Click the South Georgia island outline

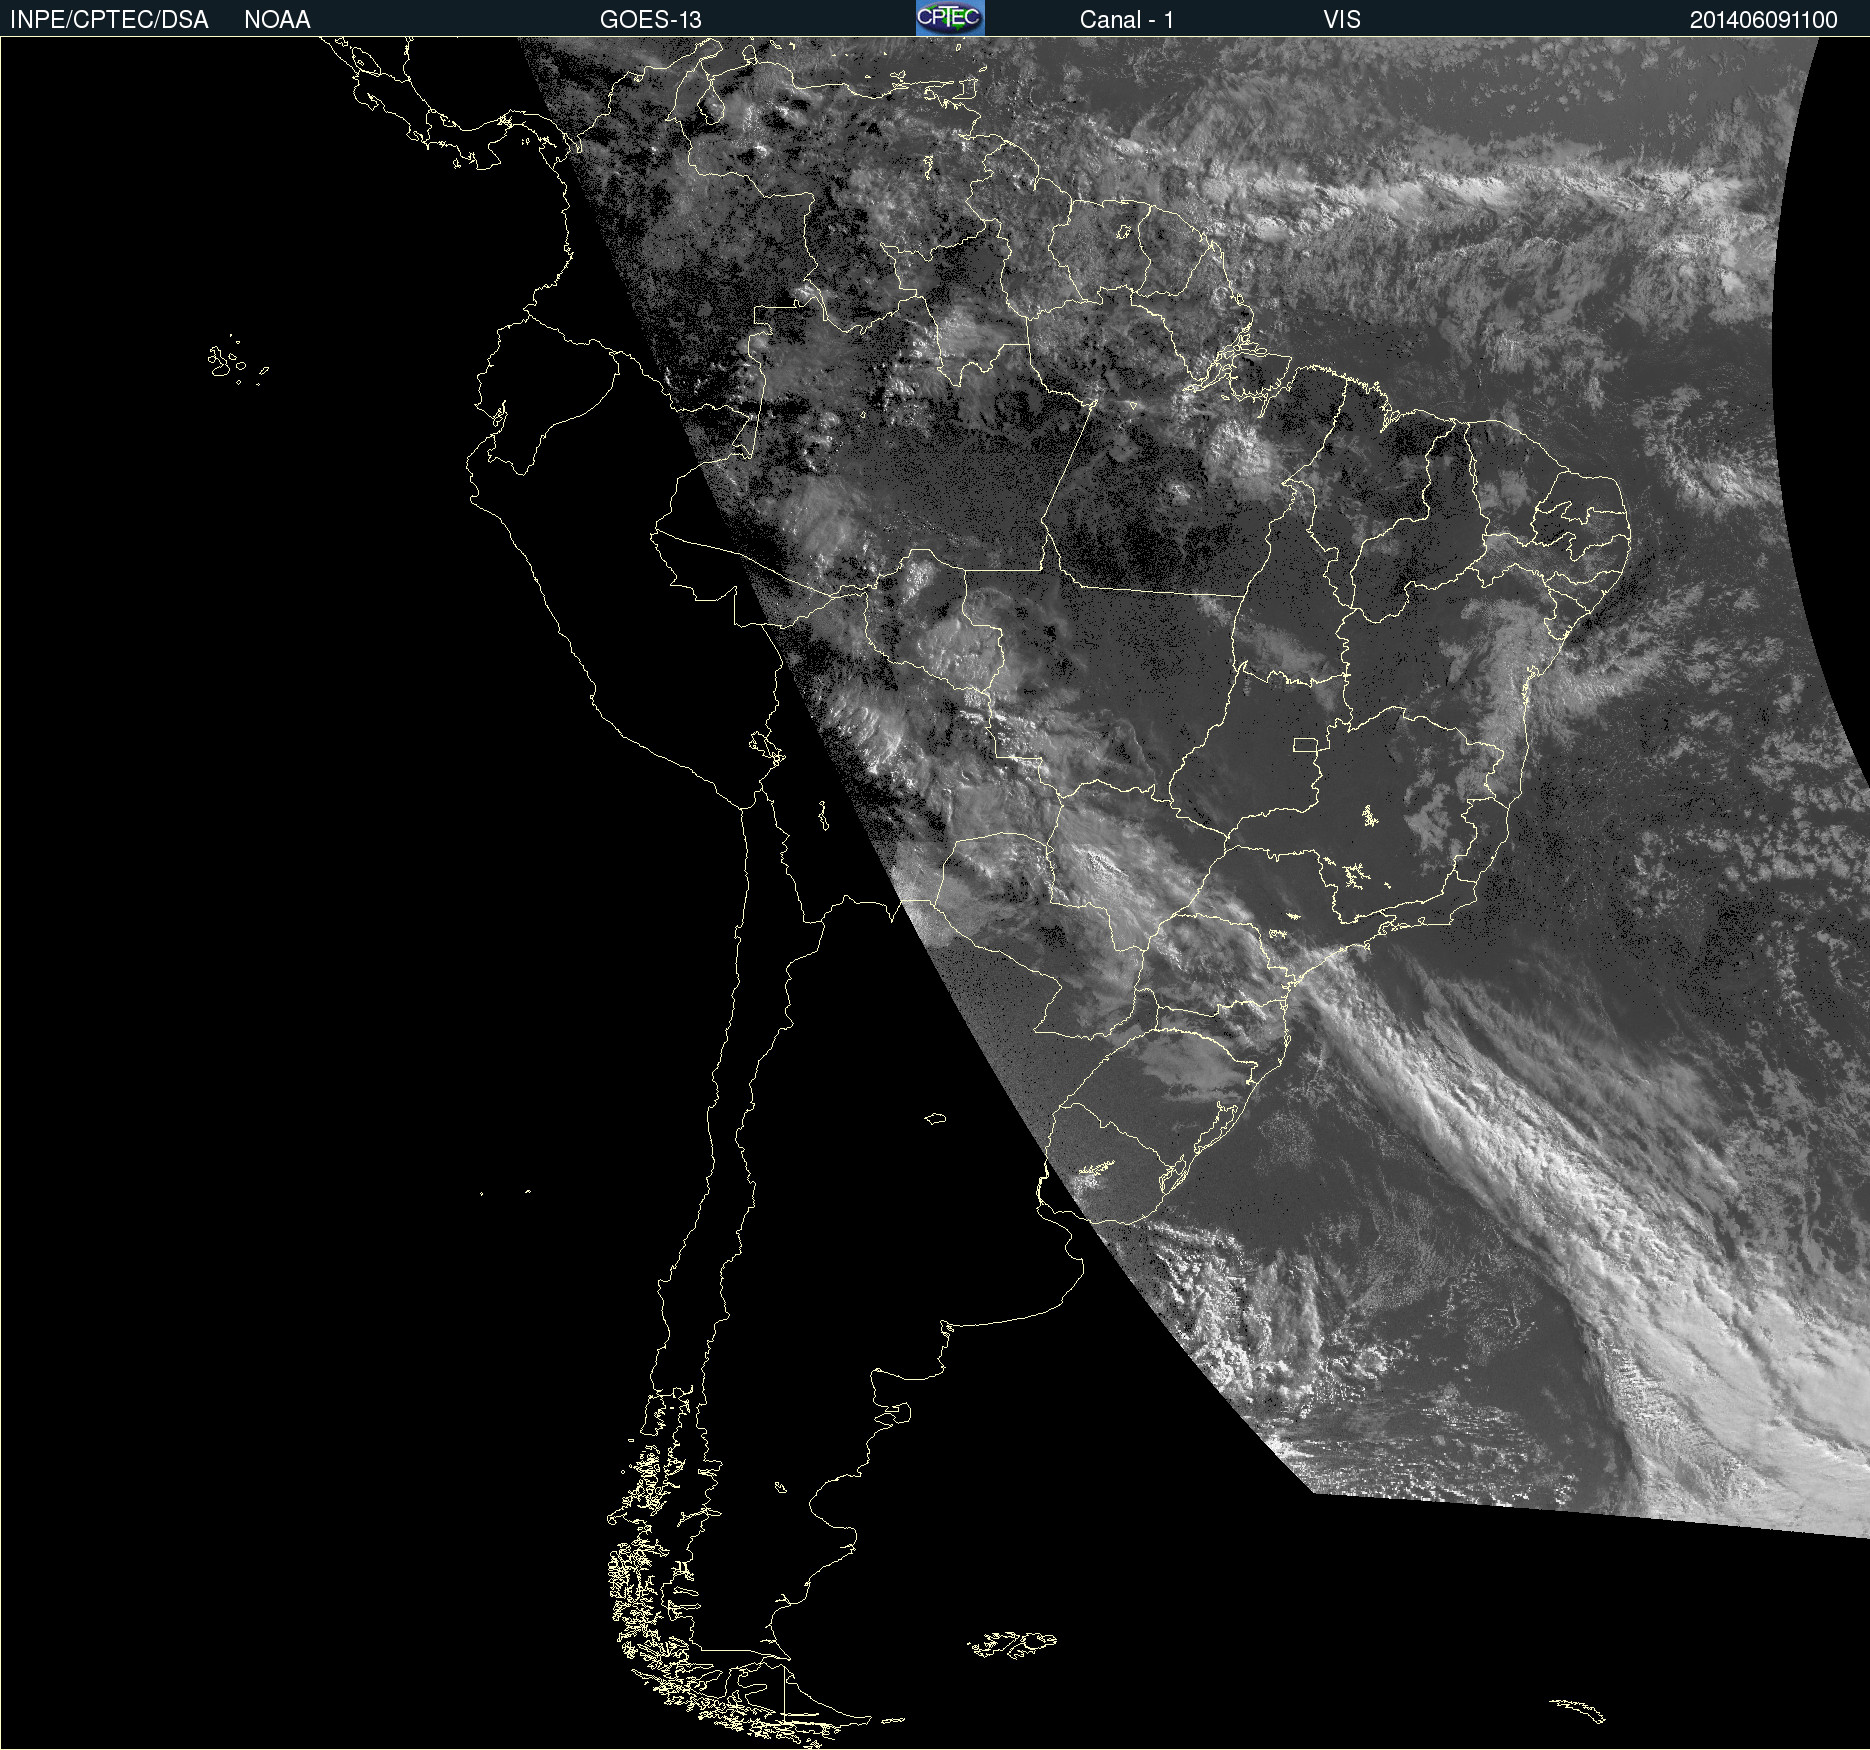click(x=1578, y=1709)
